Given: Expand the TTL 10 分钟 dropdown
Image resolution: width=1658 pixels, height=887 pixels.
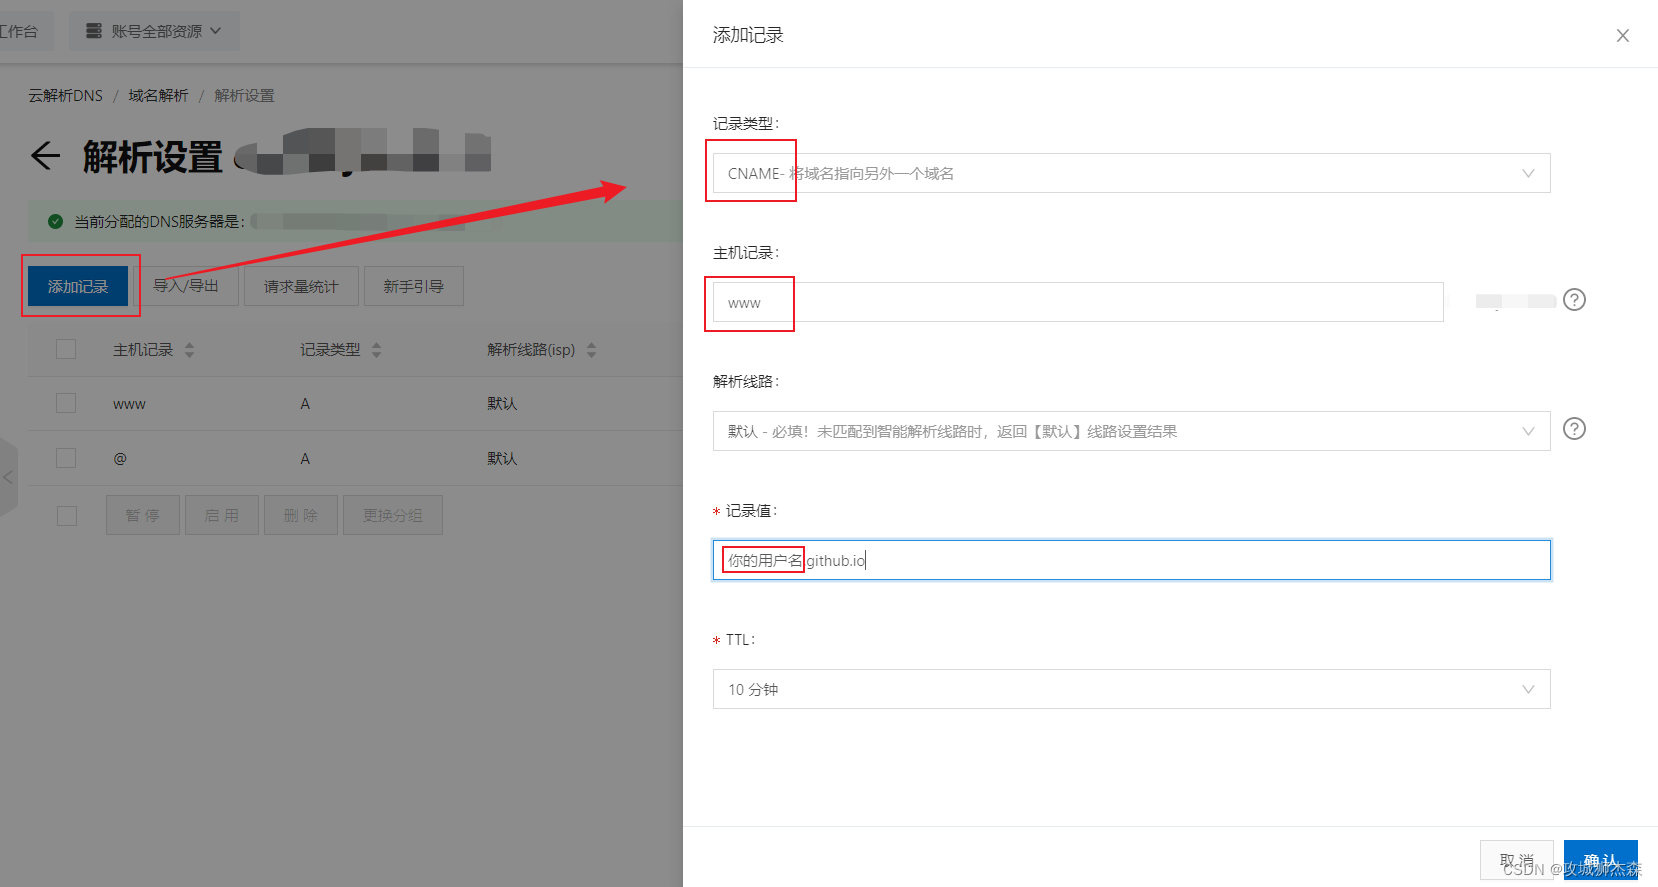Looking at the screenshot, I should (1131, 689).
